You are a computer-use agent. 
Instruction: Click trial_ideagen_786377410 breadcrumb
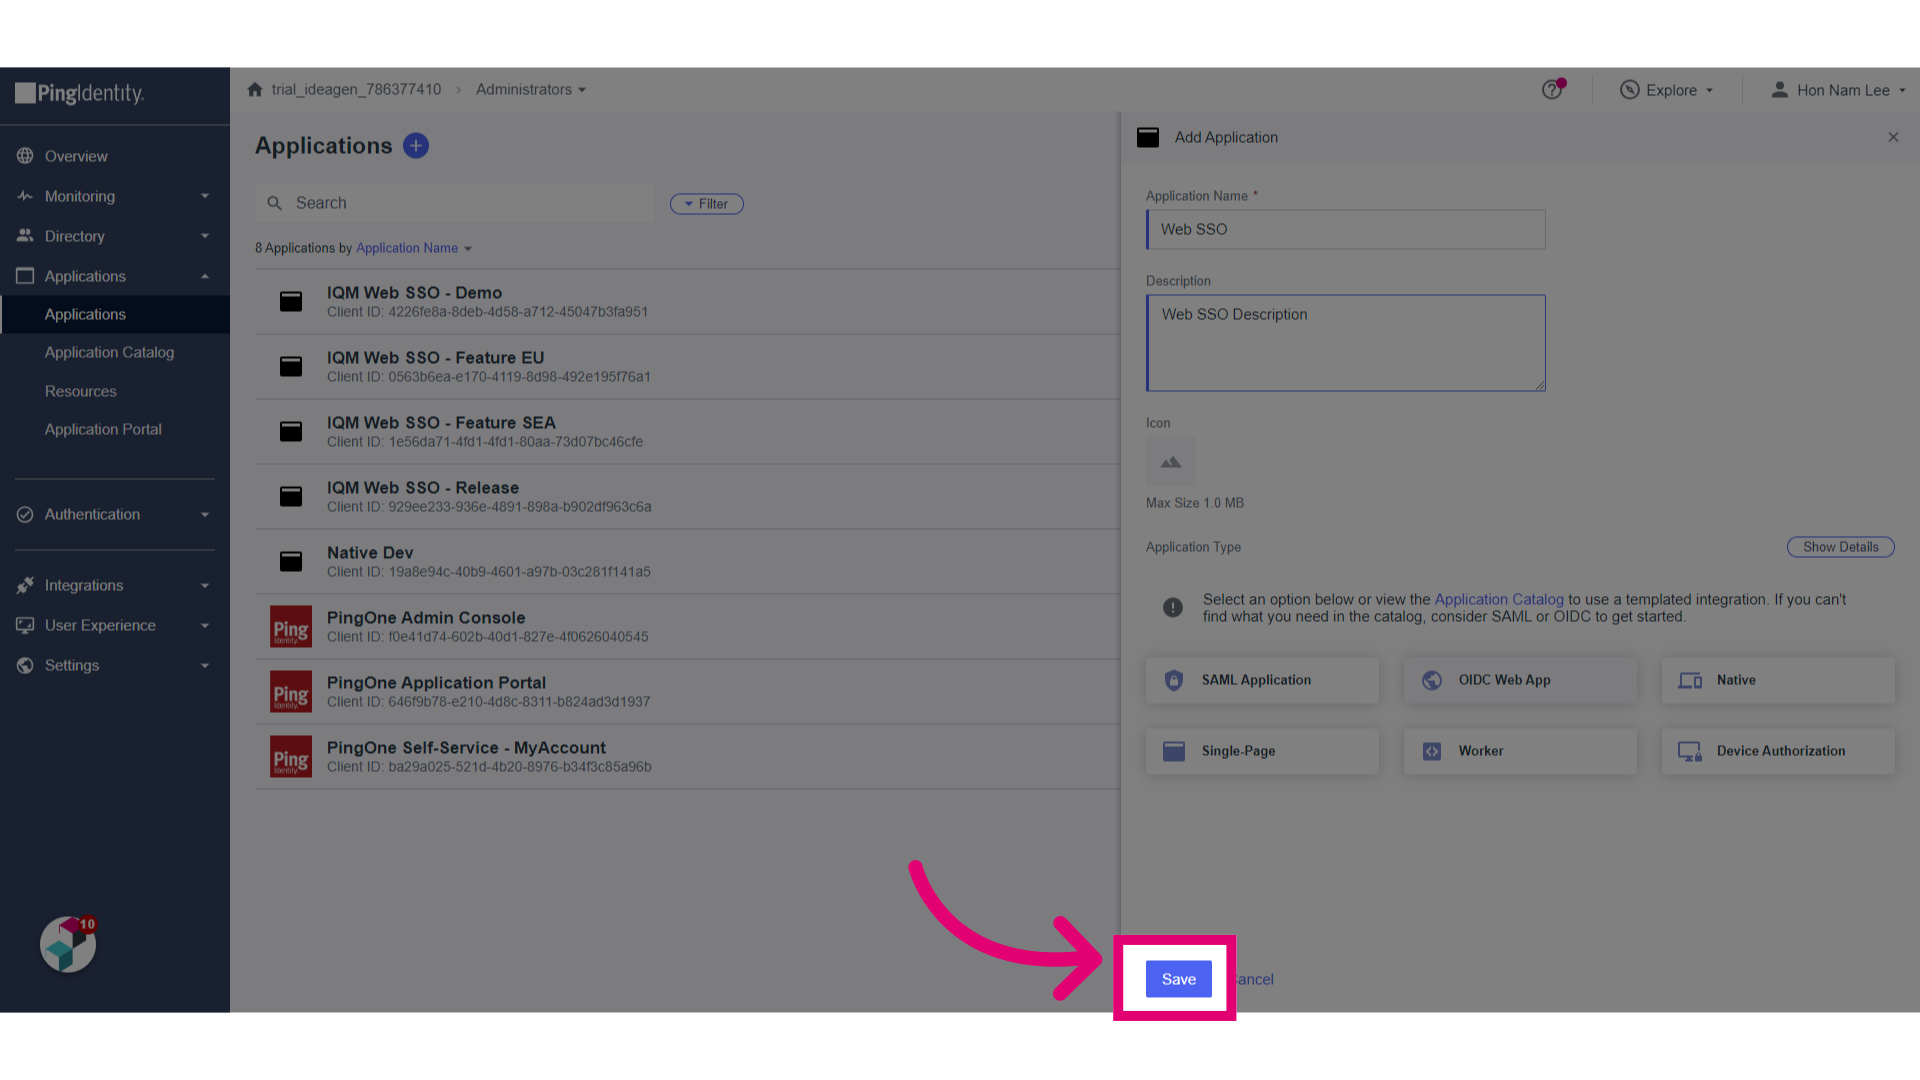click(x=356, y=89)
